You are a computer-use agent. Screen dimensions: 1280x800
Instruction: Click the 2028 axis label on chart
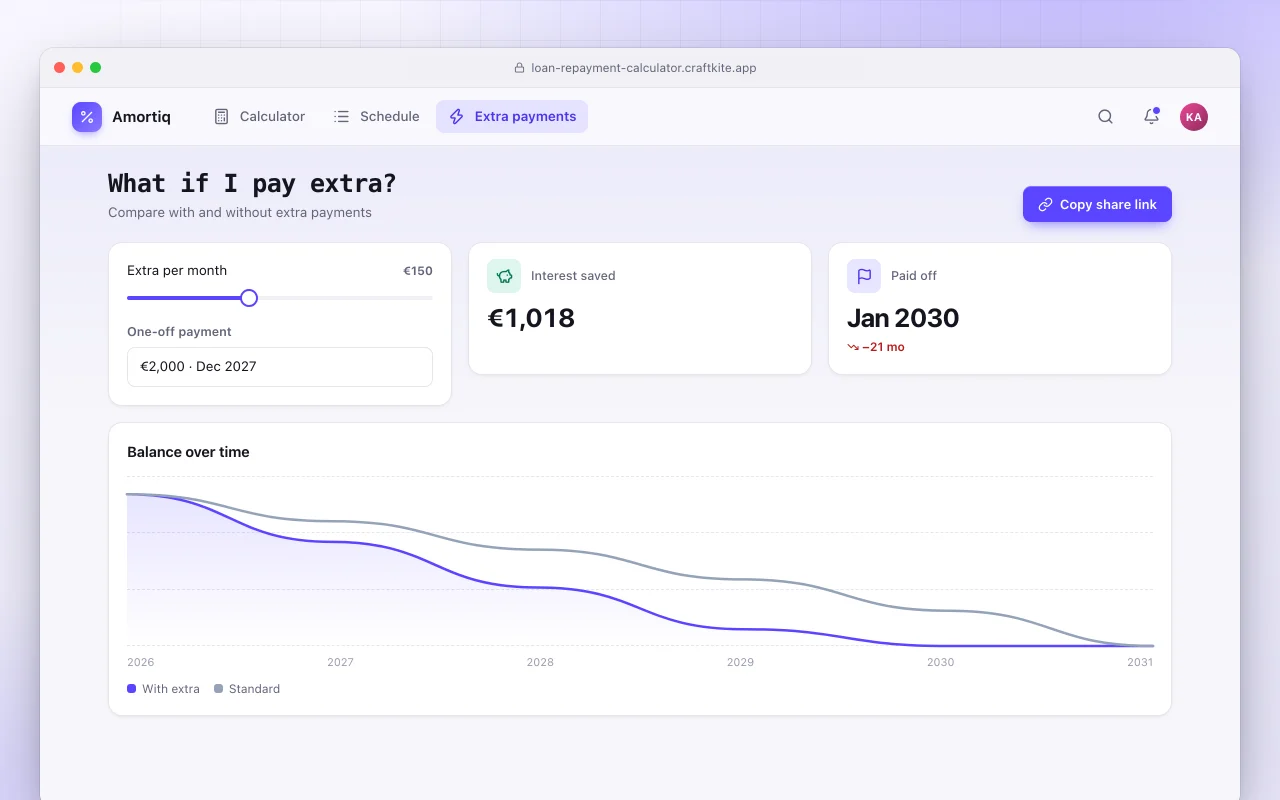[x=540, y=662]
